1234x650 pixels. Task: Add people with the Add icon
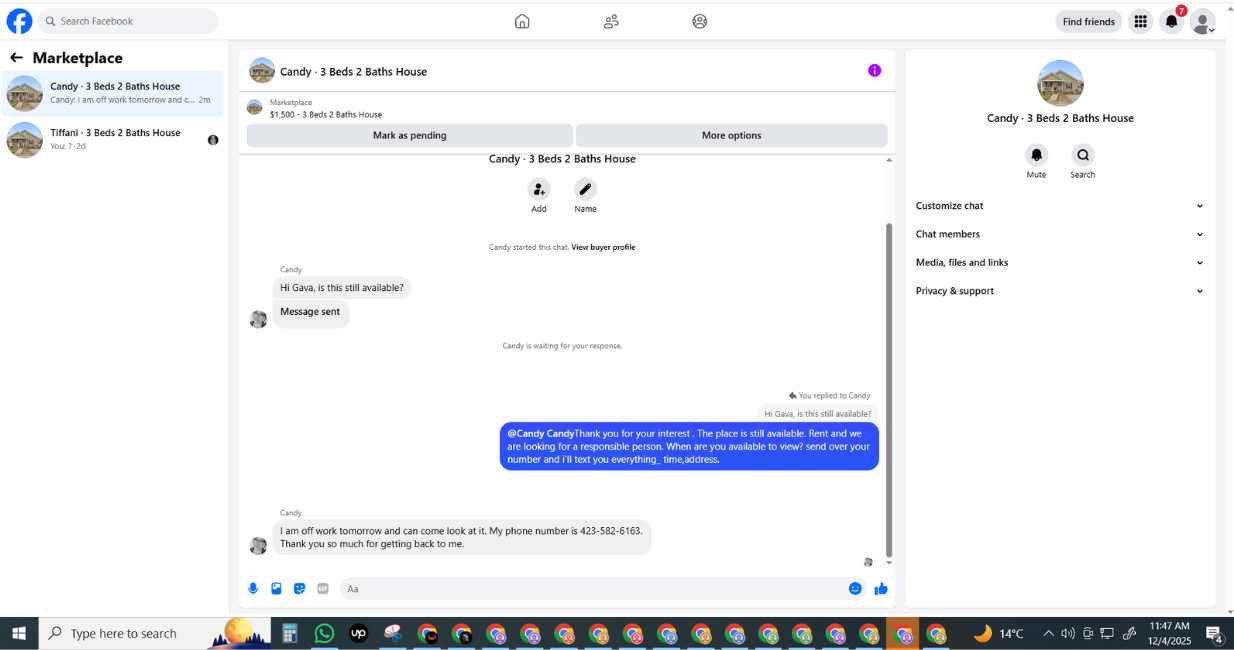pyautogui.click(x=539, y=189)
